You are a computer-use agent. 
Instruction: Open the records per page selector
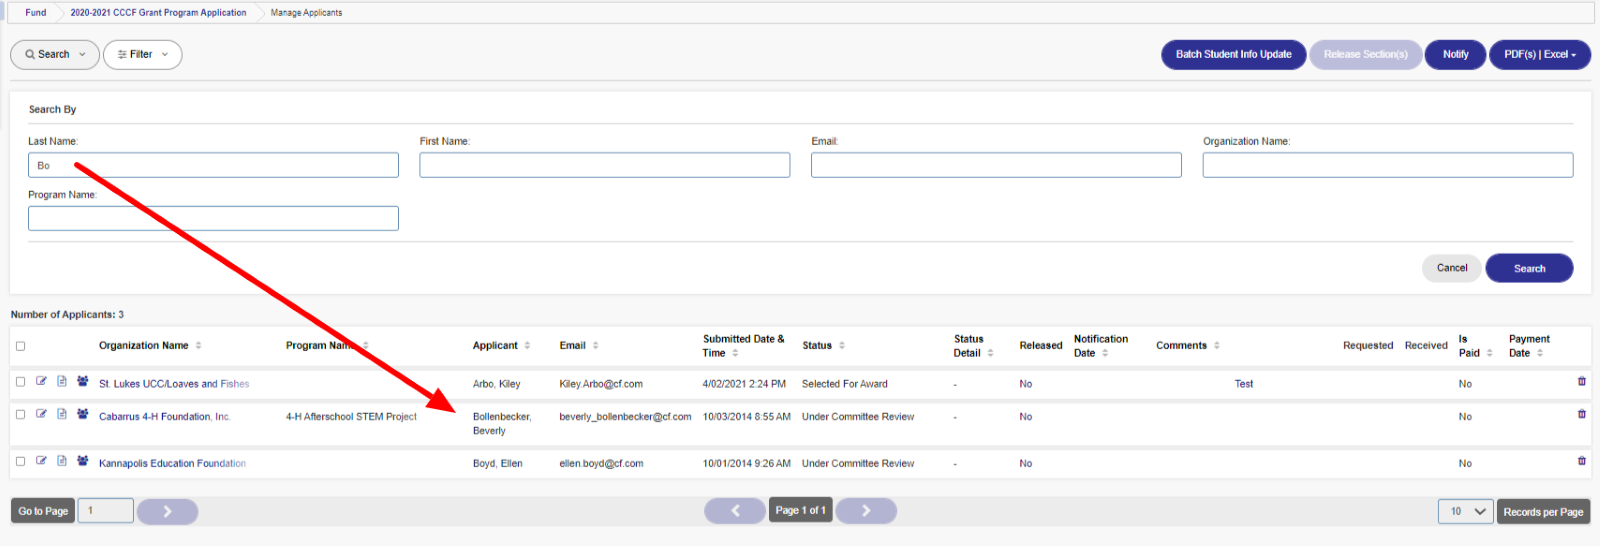coord(1465,511)
